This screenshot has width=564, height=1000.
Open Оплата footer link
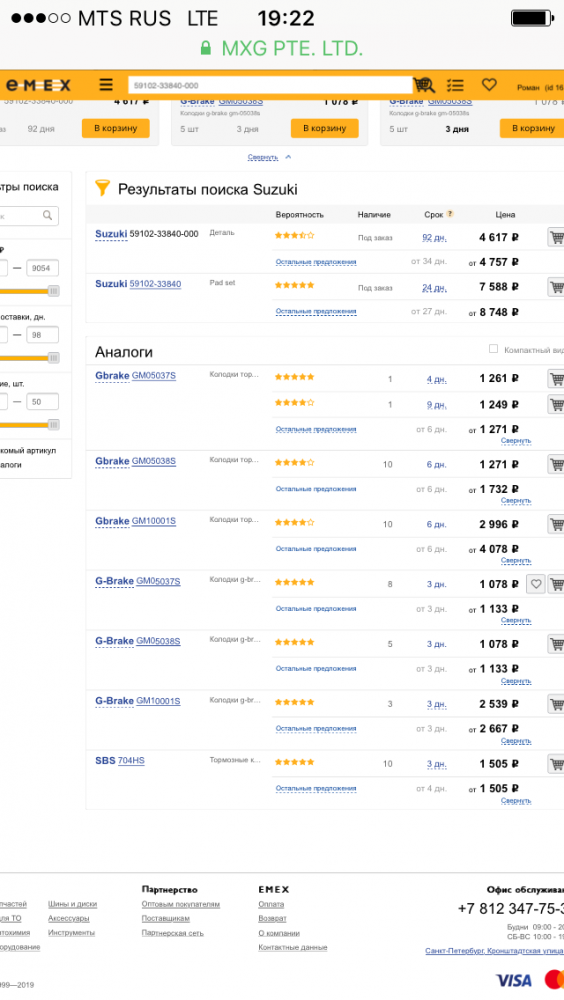point(271,904)
